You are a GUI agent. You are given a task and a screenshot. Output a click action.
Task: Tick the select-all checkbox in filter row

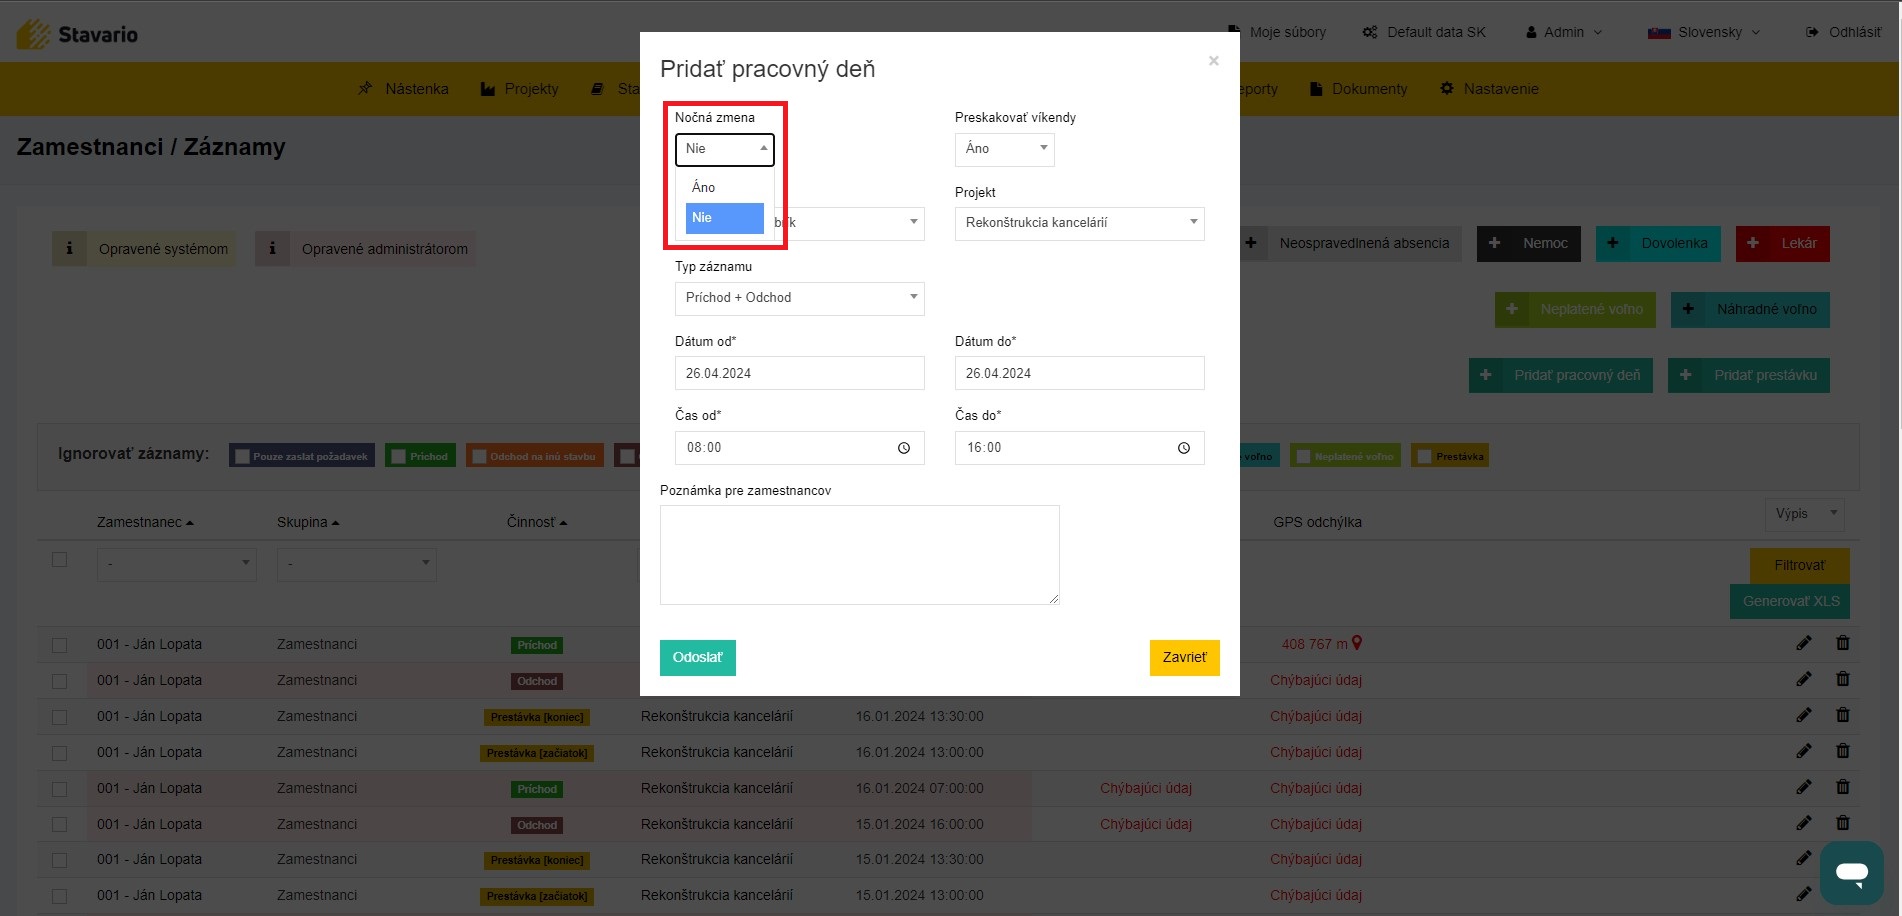(x=60, y=560)
